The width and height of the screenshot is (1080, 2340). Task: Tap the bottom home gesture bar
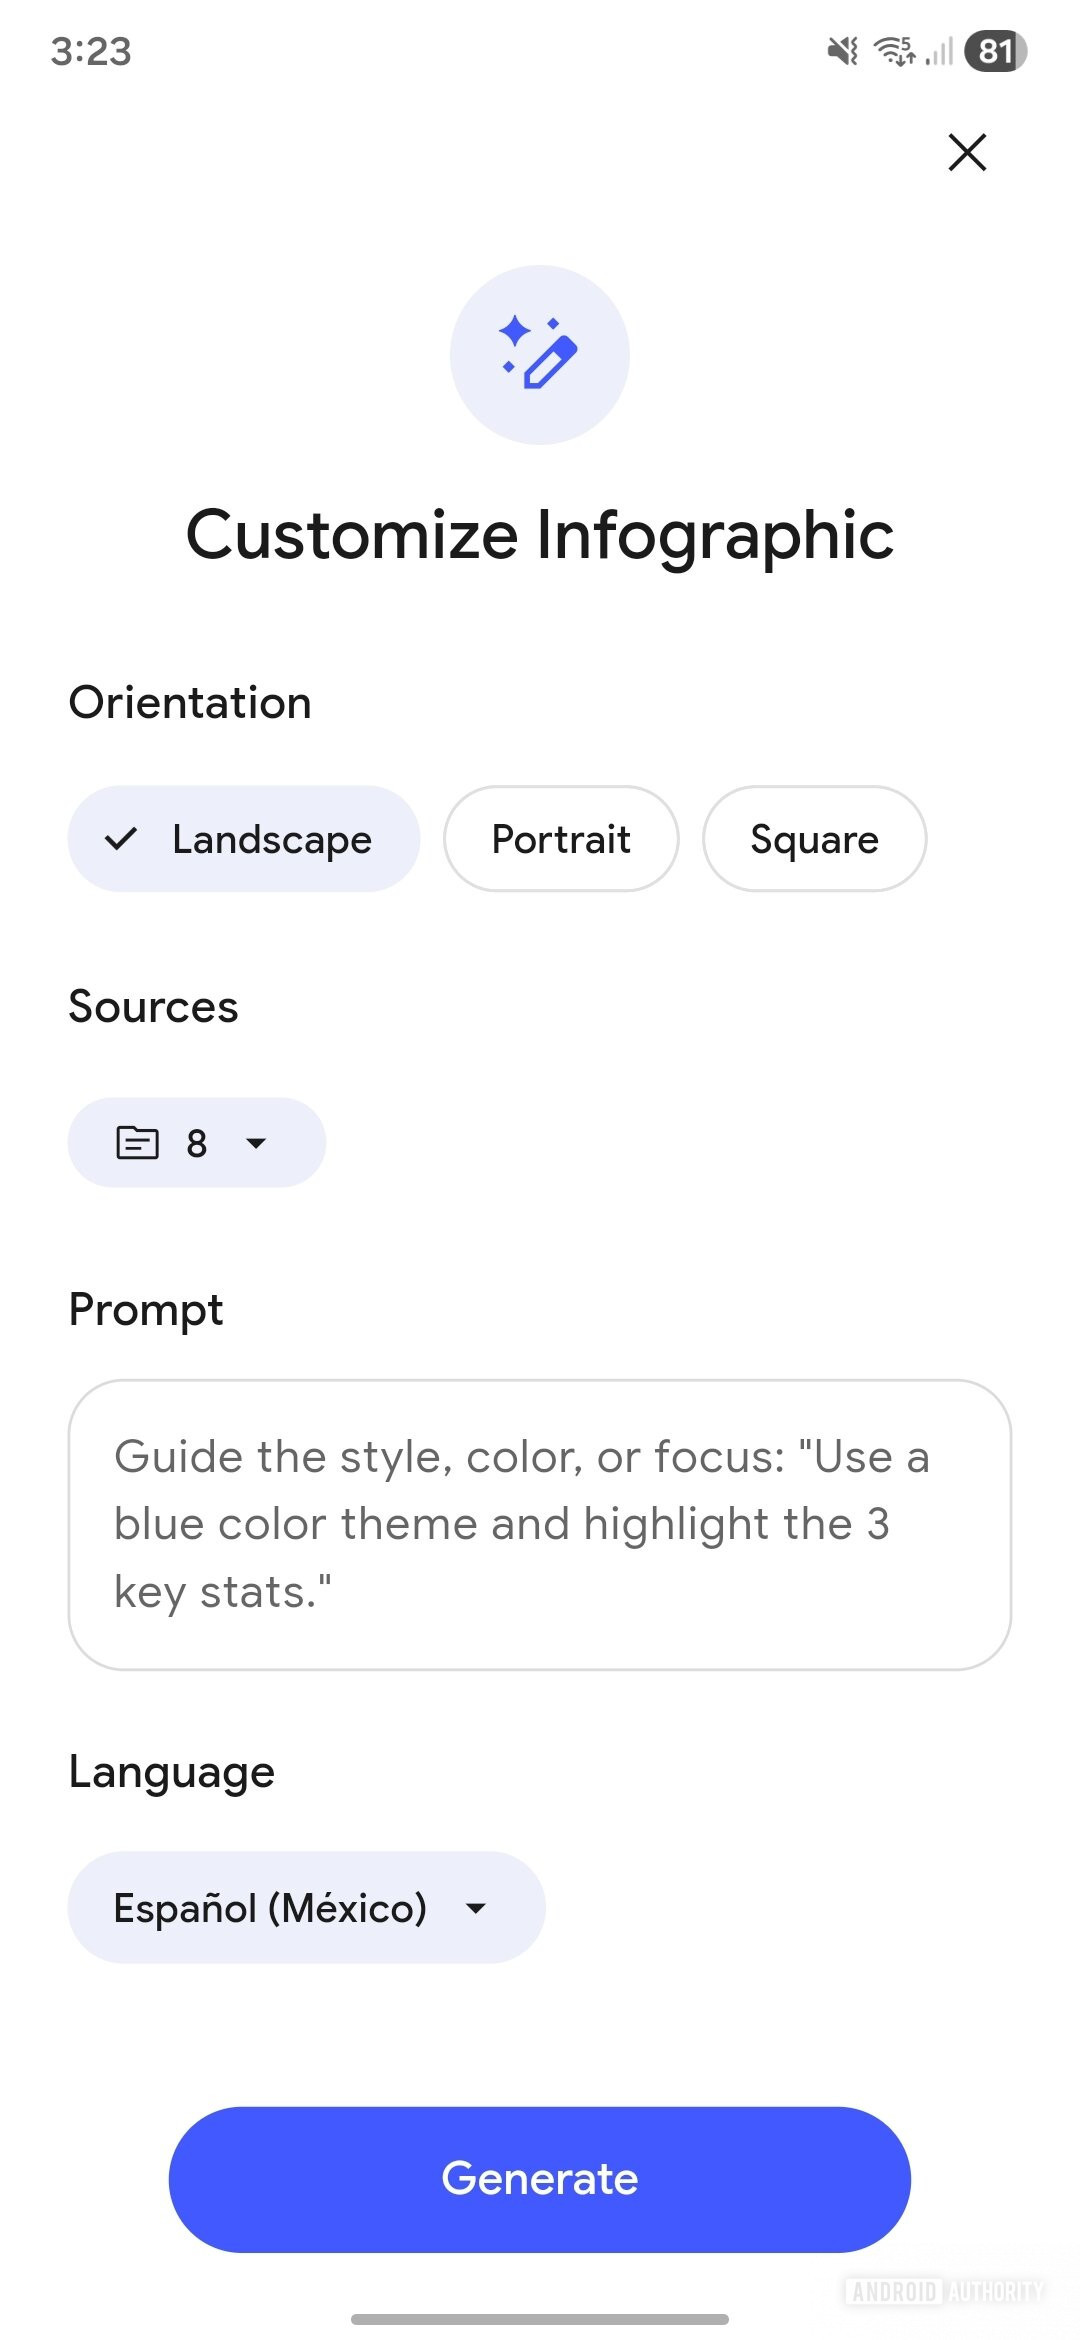pos(539,2318)
